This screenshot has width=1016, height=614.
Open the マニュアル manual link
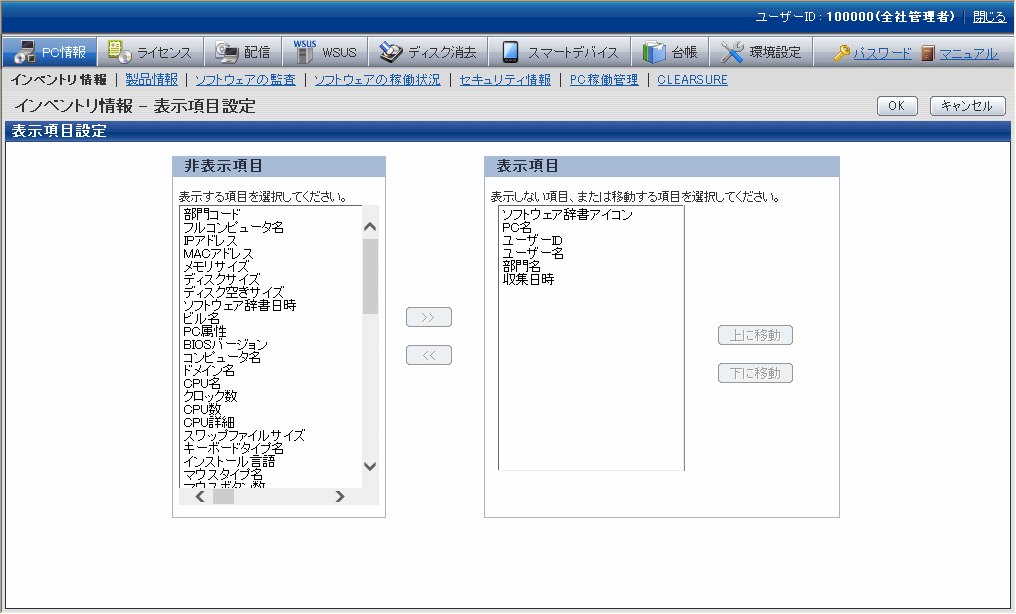[967, 54]
